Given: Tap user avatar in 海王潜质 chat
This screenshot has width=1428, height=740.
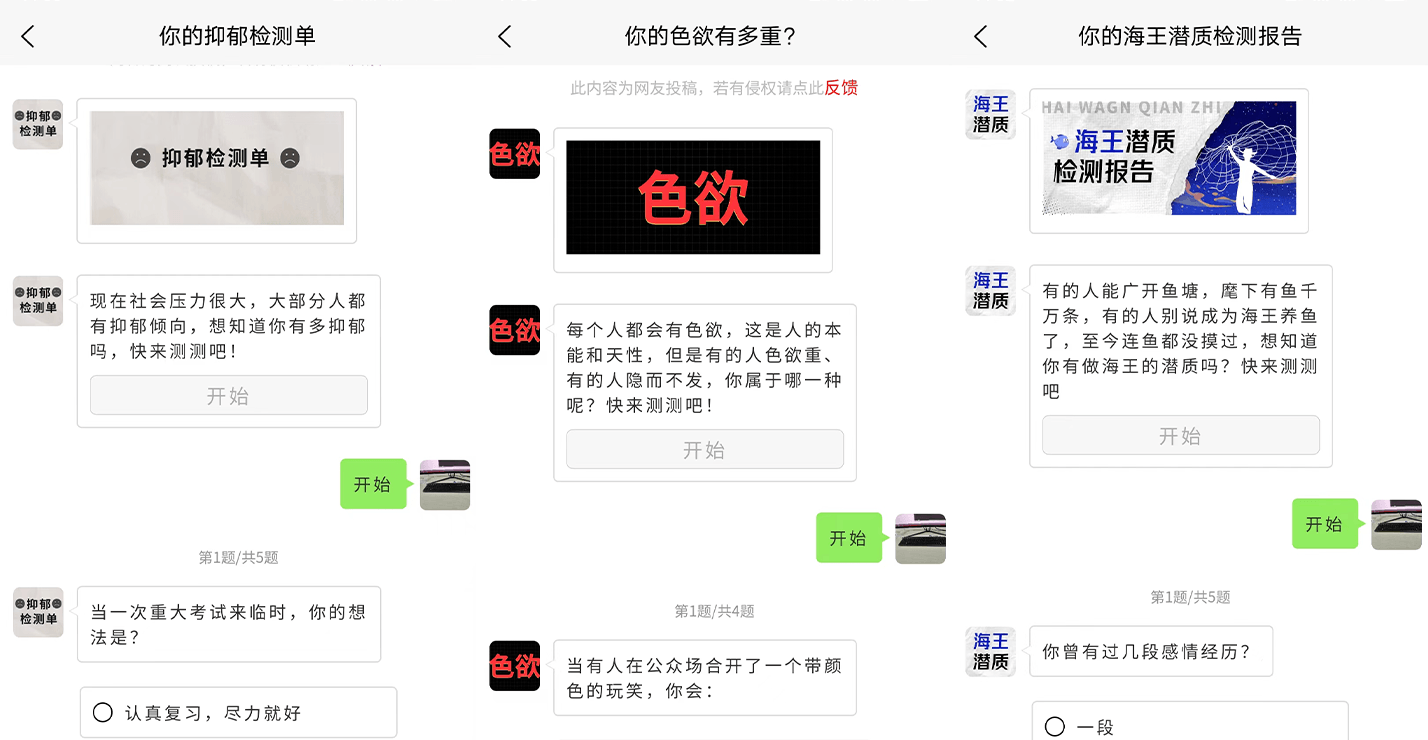Looking at the screenshot, I should click(x=1396, y=524).
